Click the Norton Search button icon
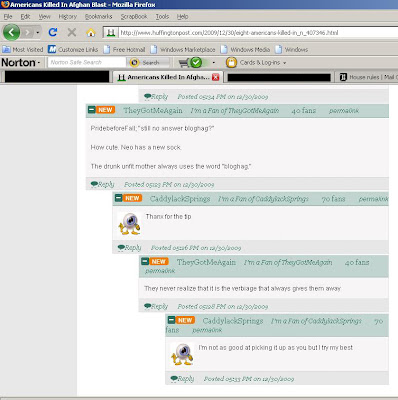 pyautogui.click(x=134, y=62)
